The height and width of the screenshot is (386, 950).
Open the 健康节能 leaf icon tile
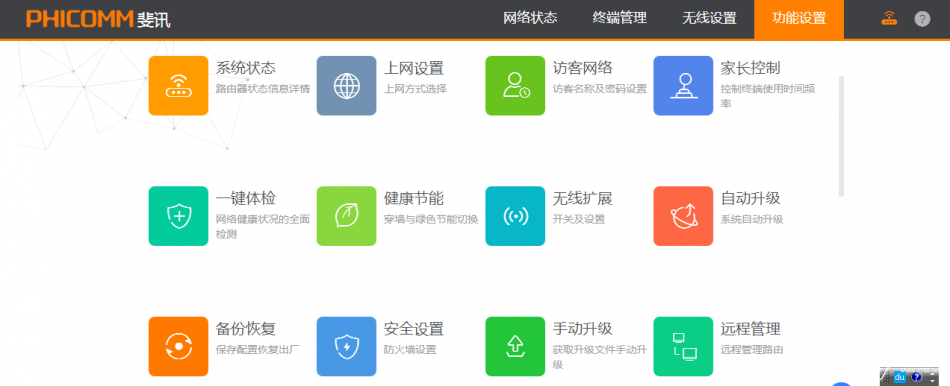(x=347, y=216)
